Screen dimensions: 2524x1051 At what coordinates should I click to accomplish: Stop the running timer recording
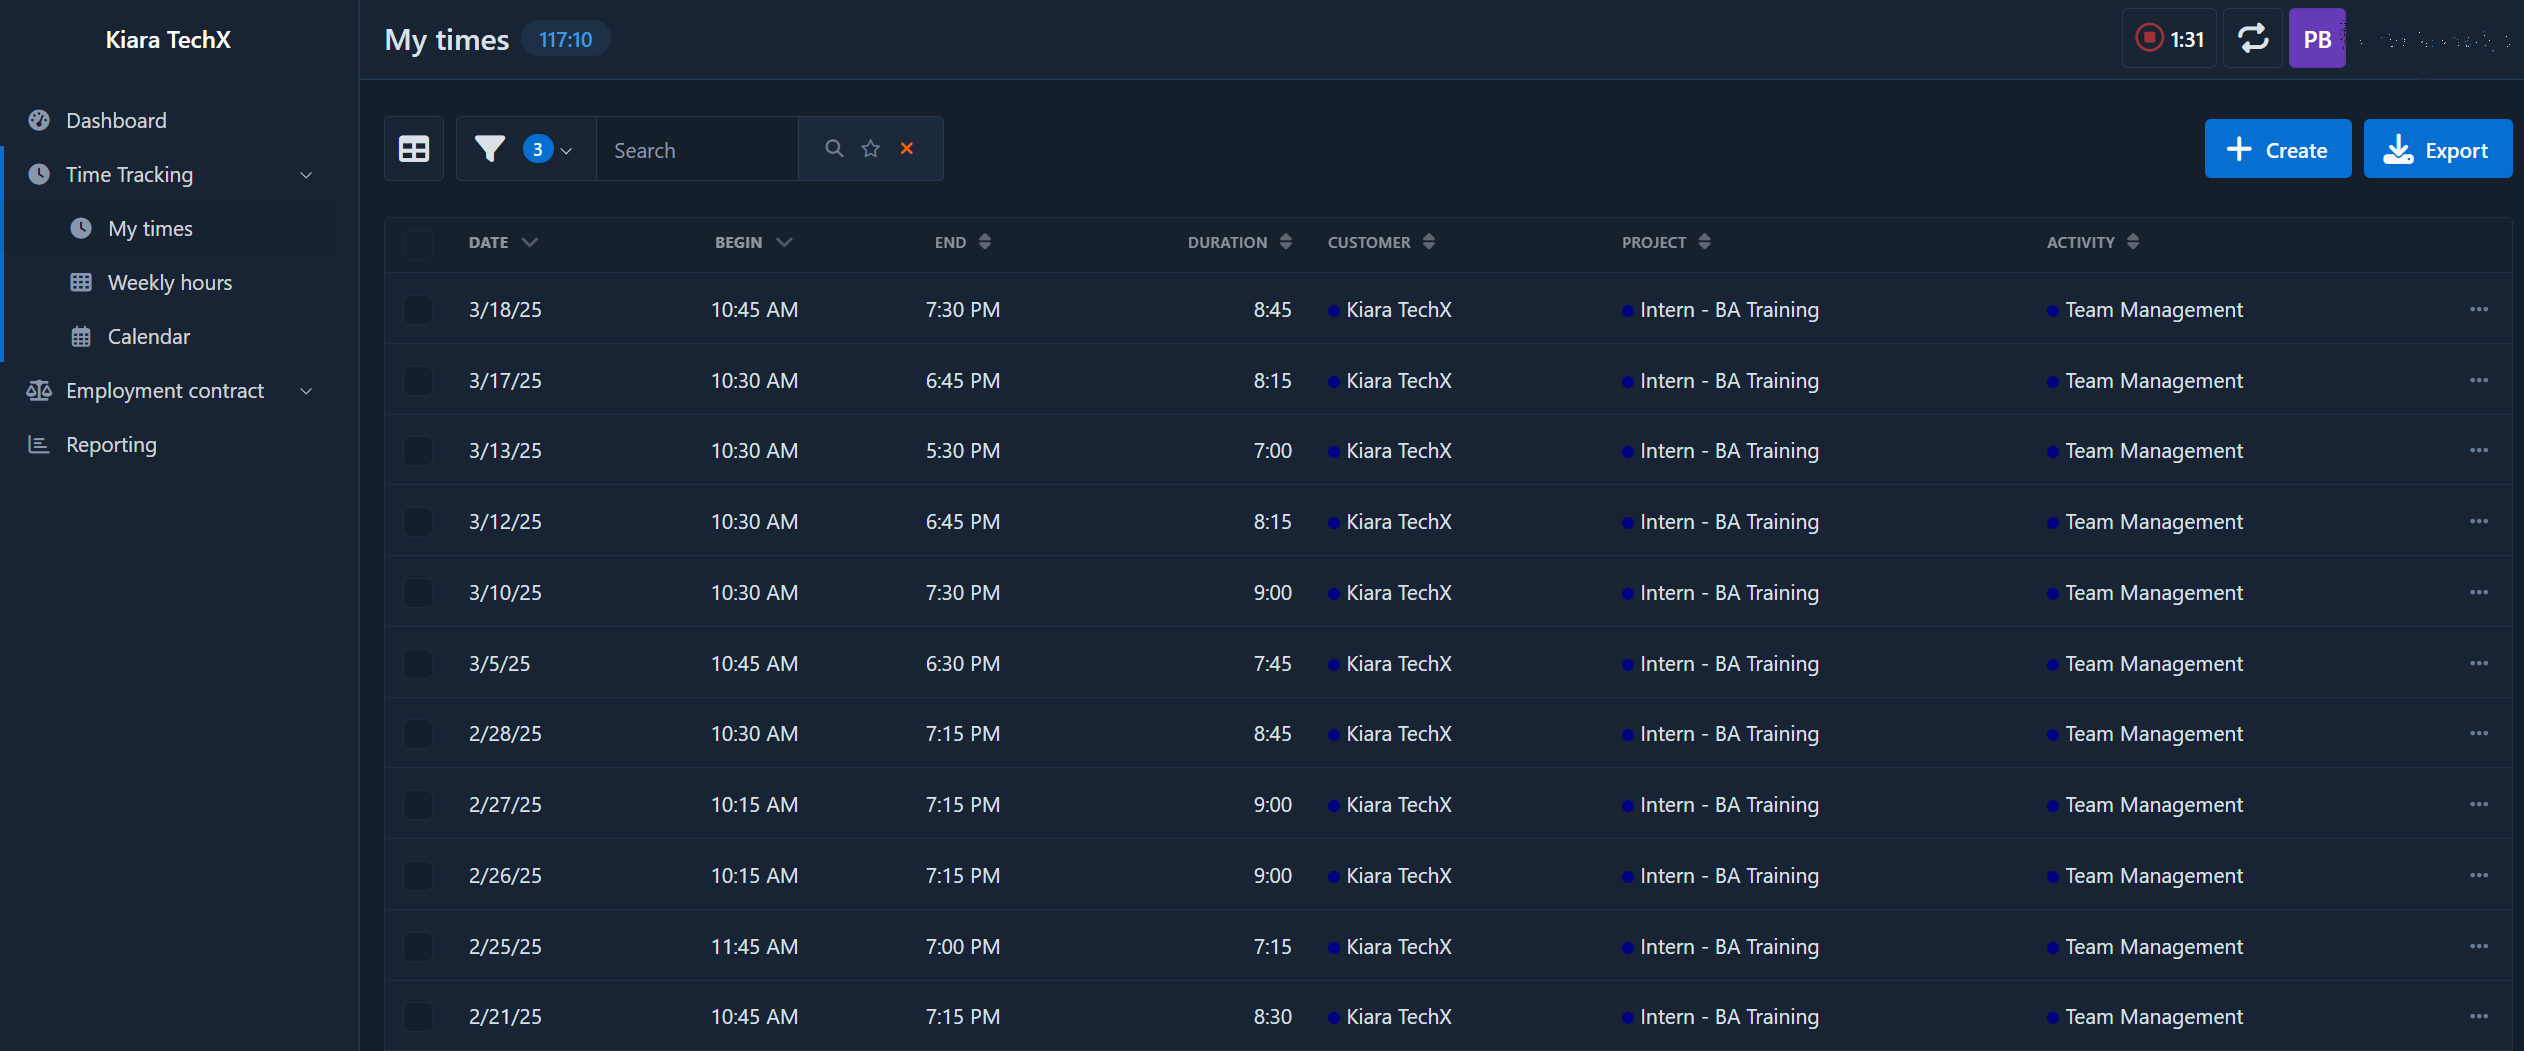(2149, 39)
